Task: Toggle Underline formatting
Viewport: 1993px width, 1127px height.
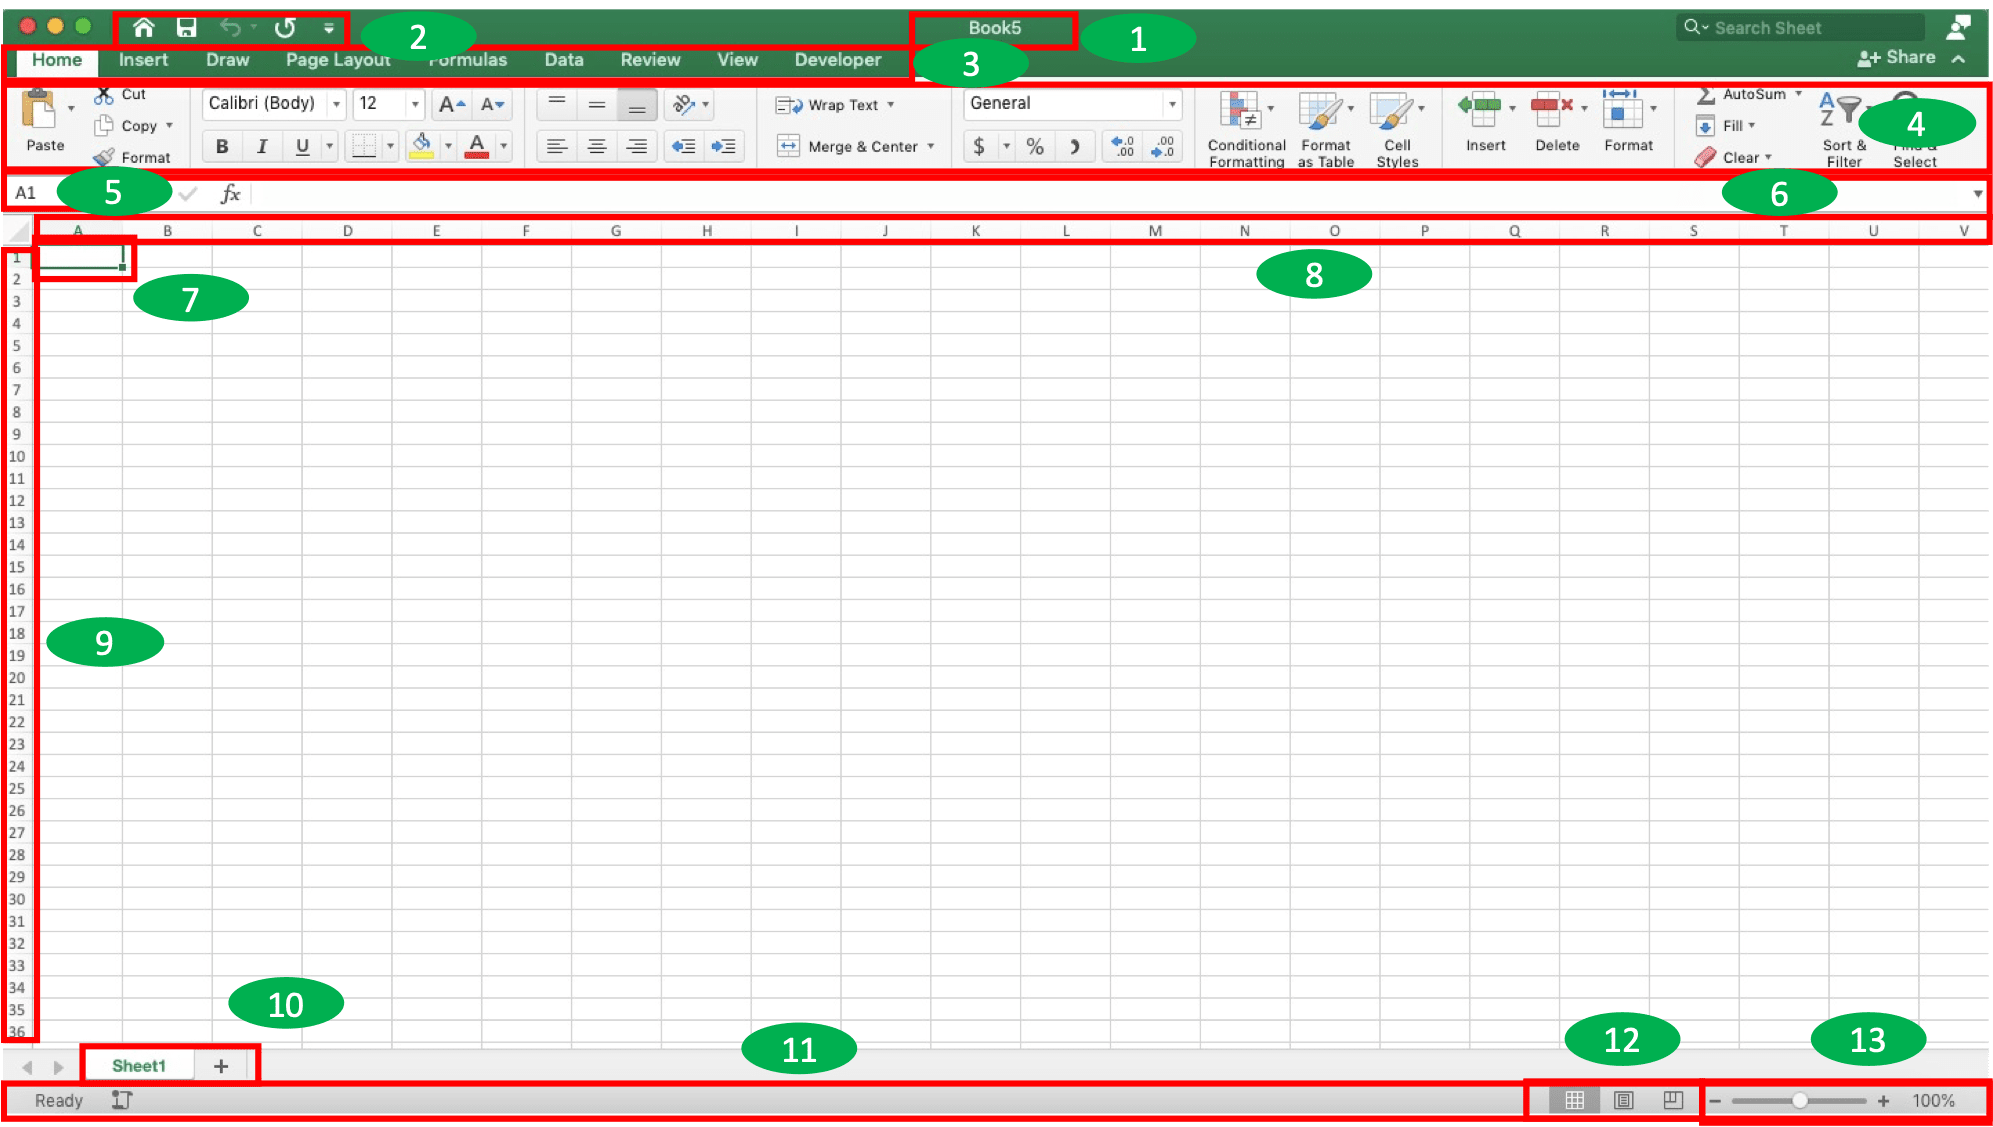Action: (302, 147)
